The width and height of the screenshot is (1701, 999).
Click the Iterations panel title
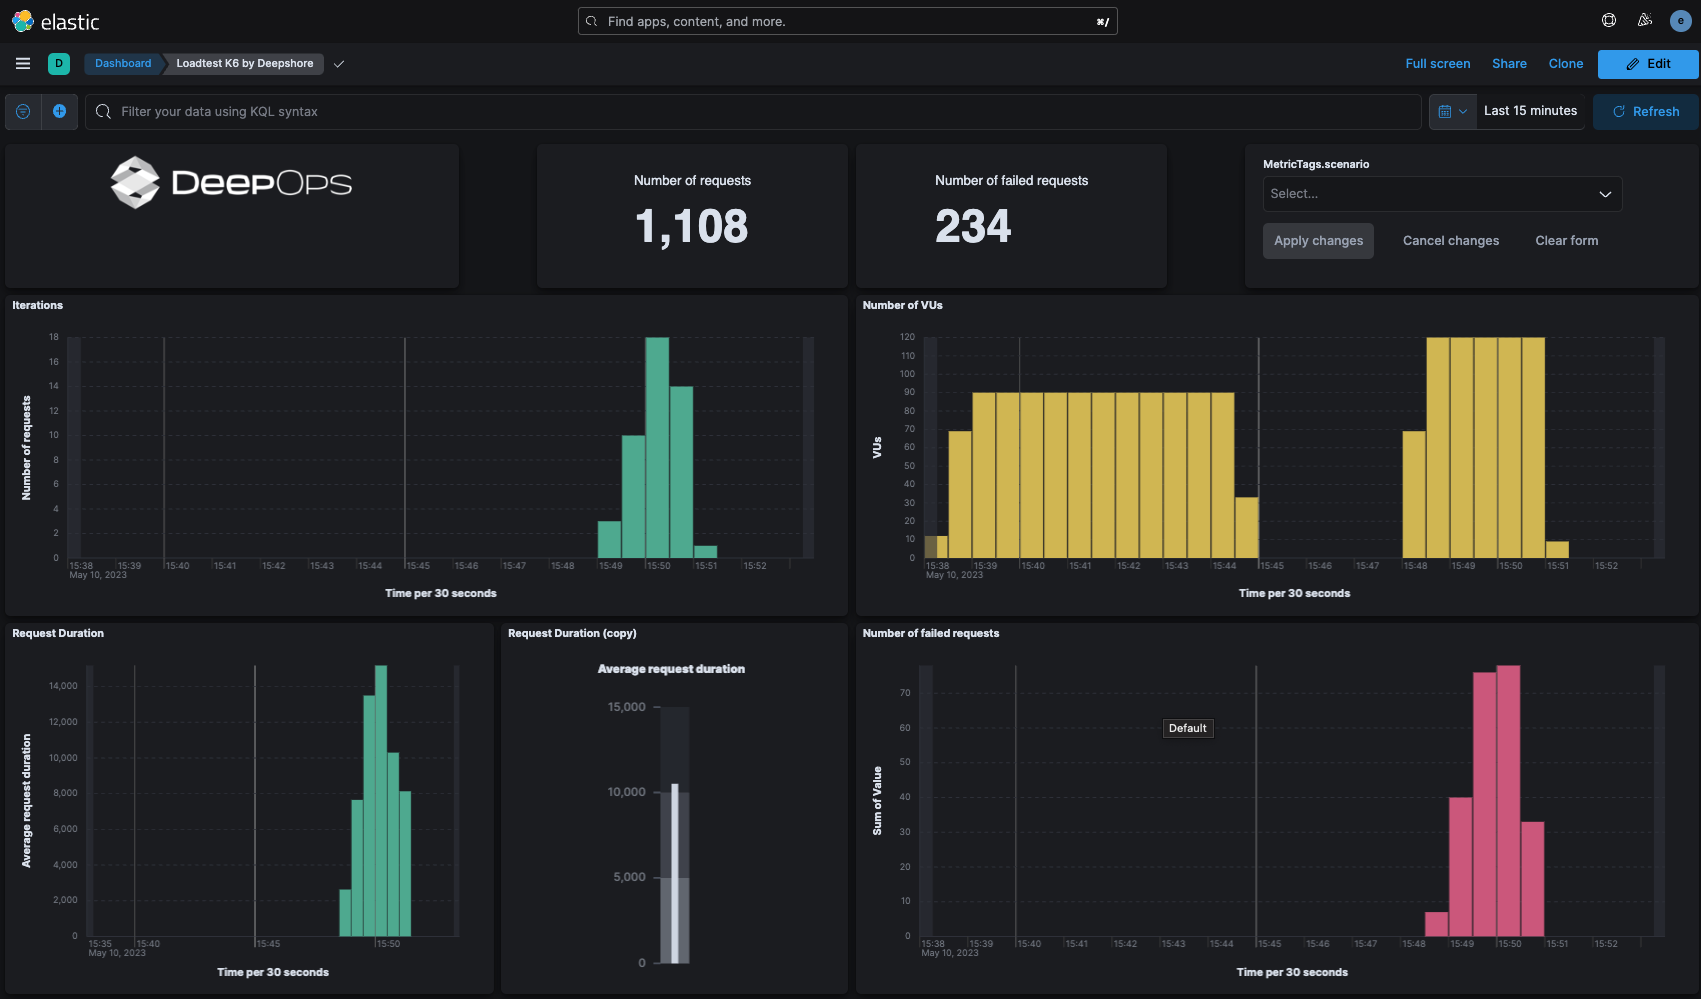37,305
